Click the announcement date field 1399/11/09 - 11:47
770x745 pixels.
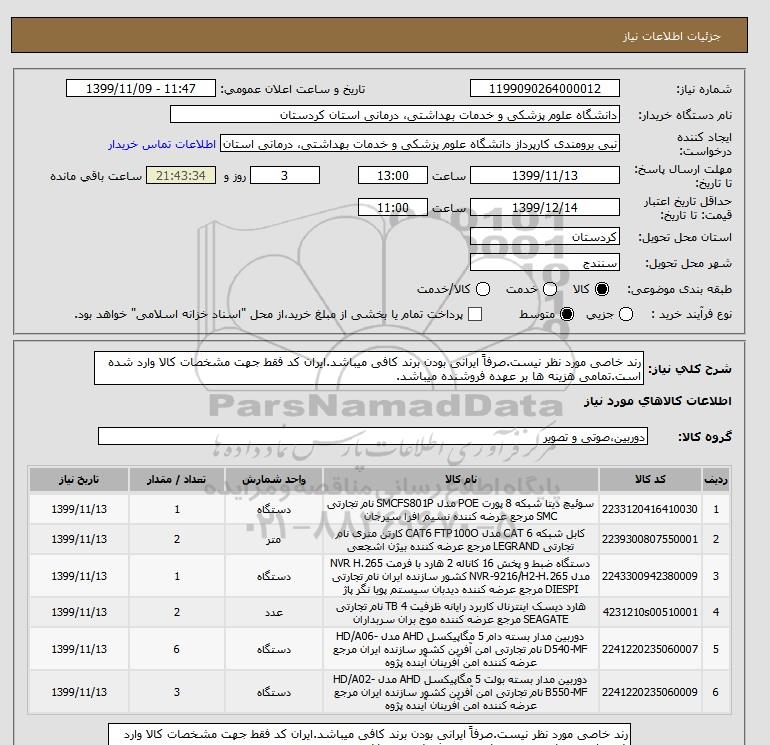(140, 88)
